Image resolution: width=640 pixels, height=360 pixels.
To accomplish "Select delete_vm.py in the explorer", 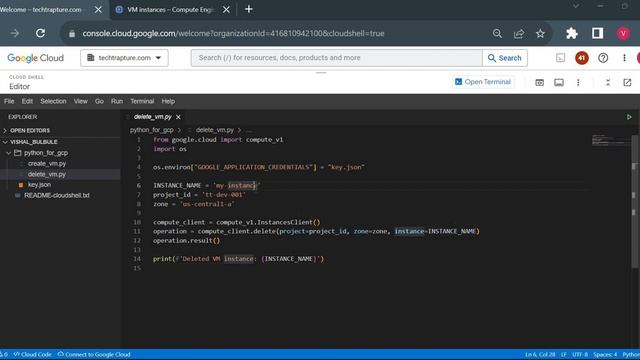I will pyautogui.click(x=47, y=174).
